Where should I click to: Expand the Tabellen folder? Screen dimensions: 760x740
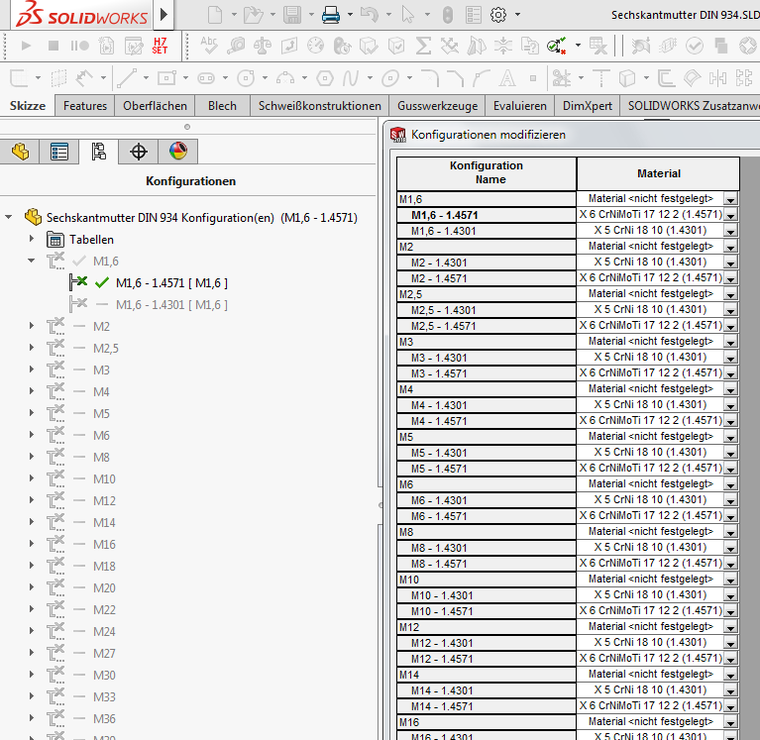(32, 238)
